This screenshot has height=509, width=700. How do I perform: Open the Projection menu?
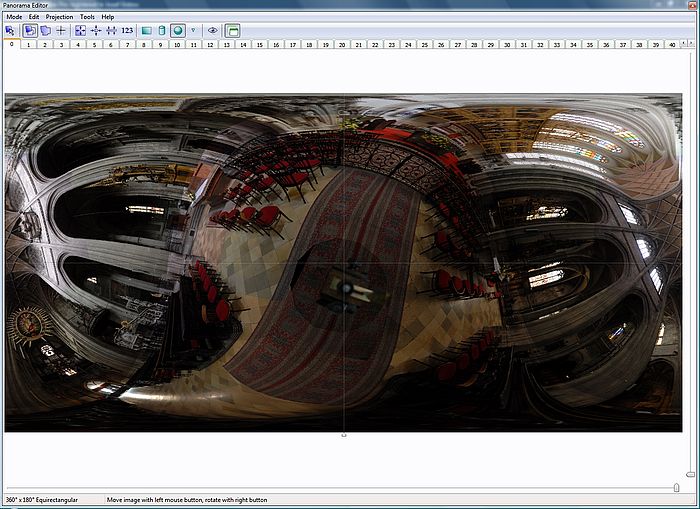pos(59,17)
